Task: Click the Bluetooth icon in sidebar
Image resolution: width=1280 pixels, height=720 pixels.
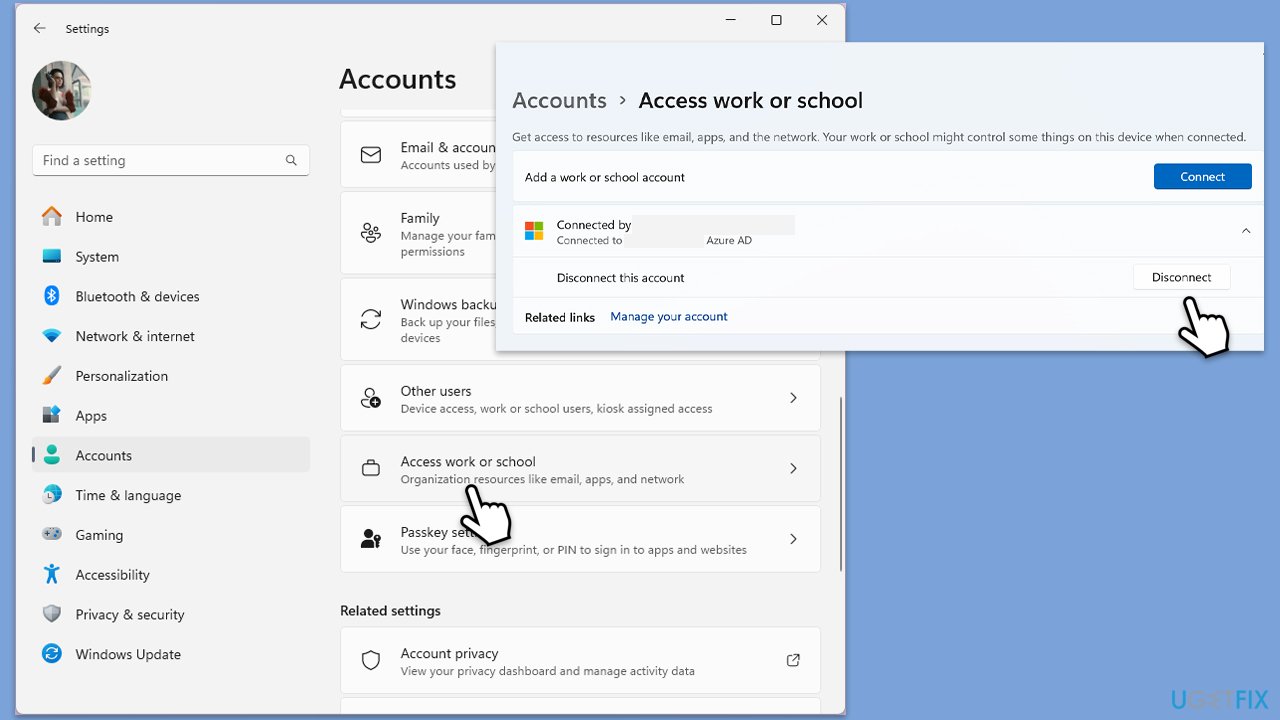Action: (52, 296)
